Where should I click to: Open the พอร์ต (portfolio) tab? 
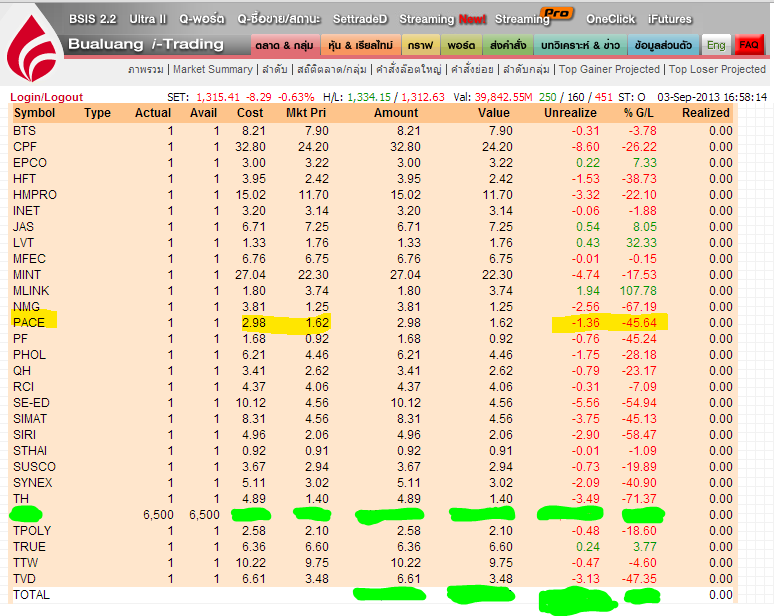point(461,45)
